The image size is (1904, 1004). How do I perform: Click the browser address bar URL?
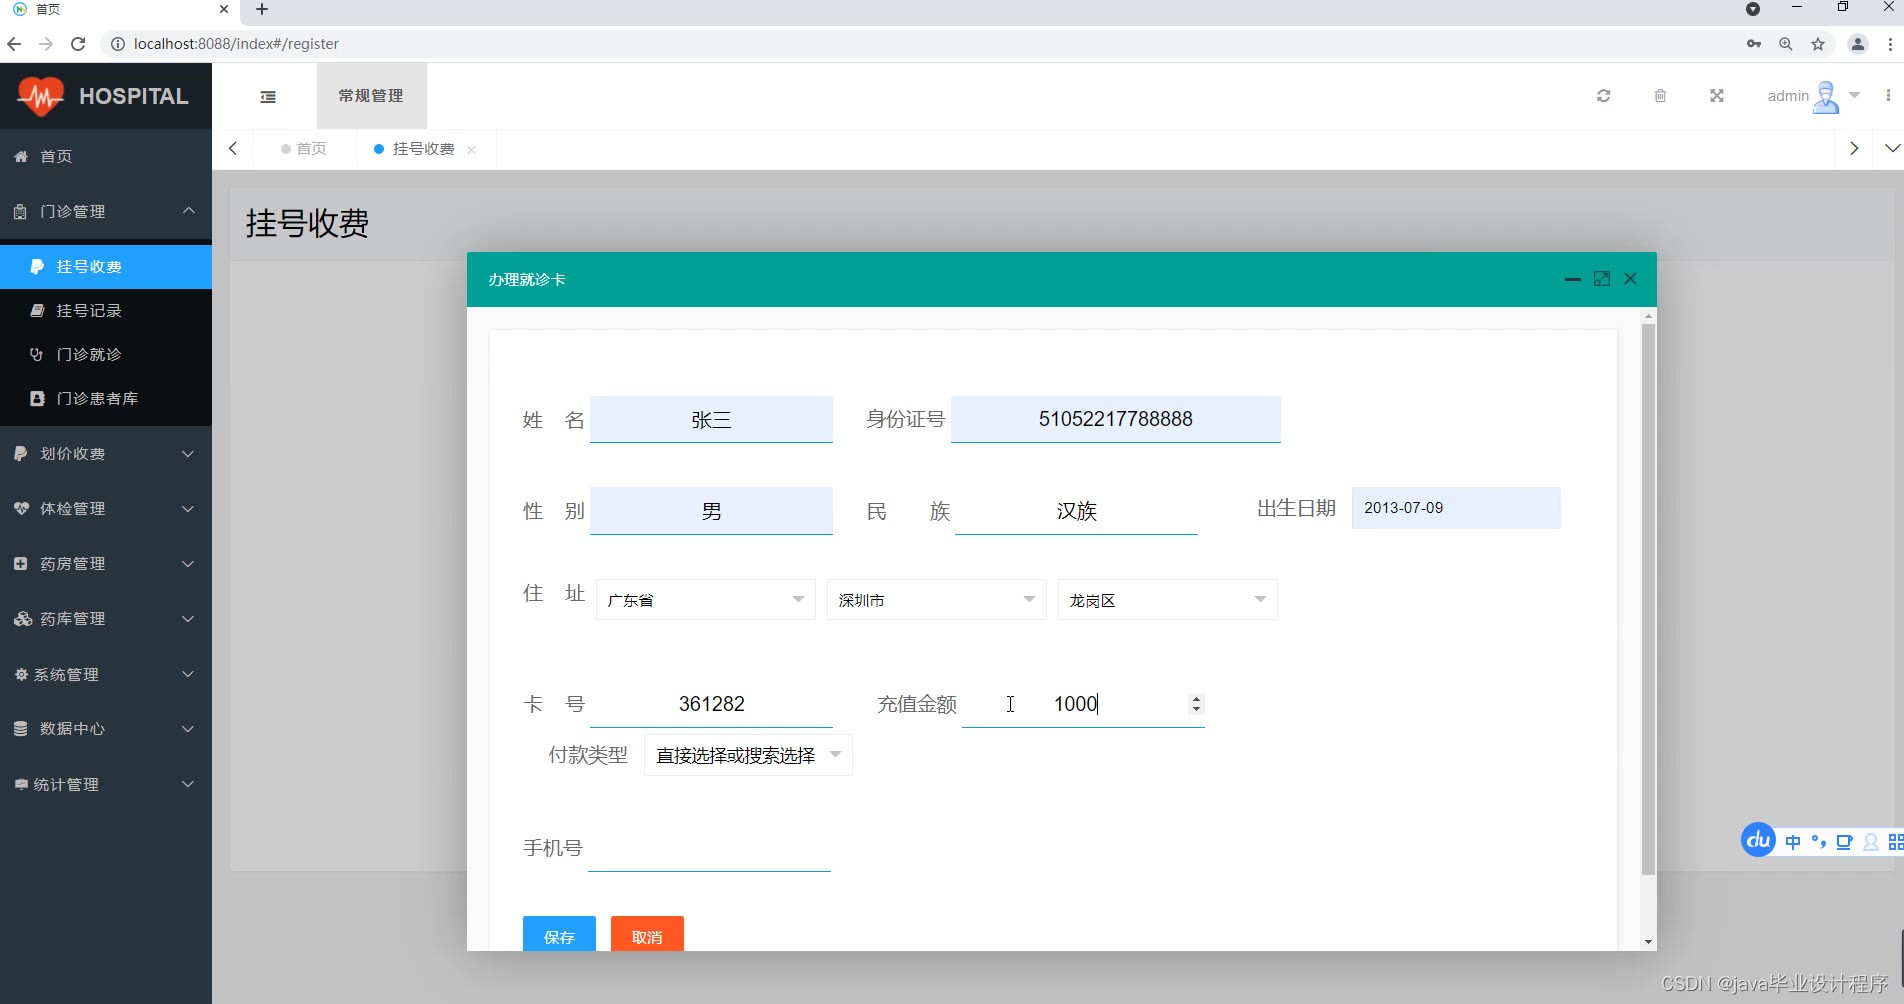click(x=236, y=44)
